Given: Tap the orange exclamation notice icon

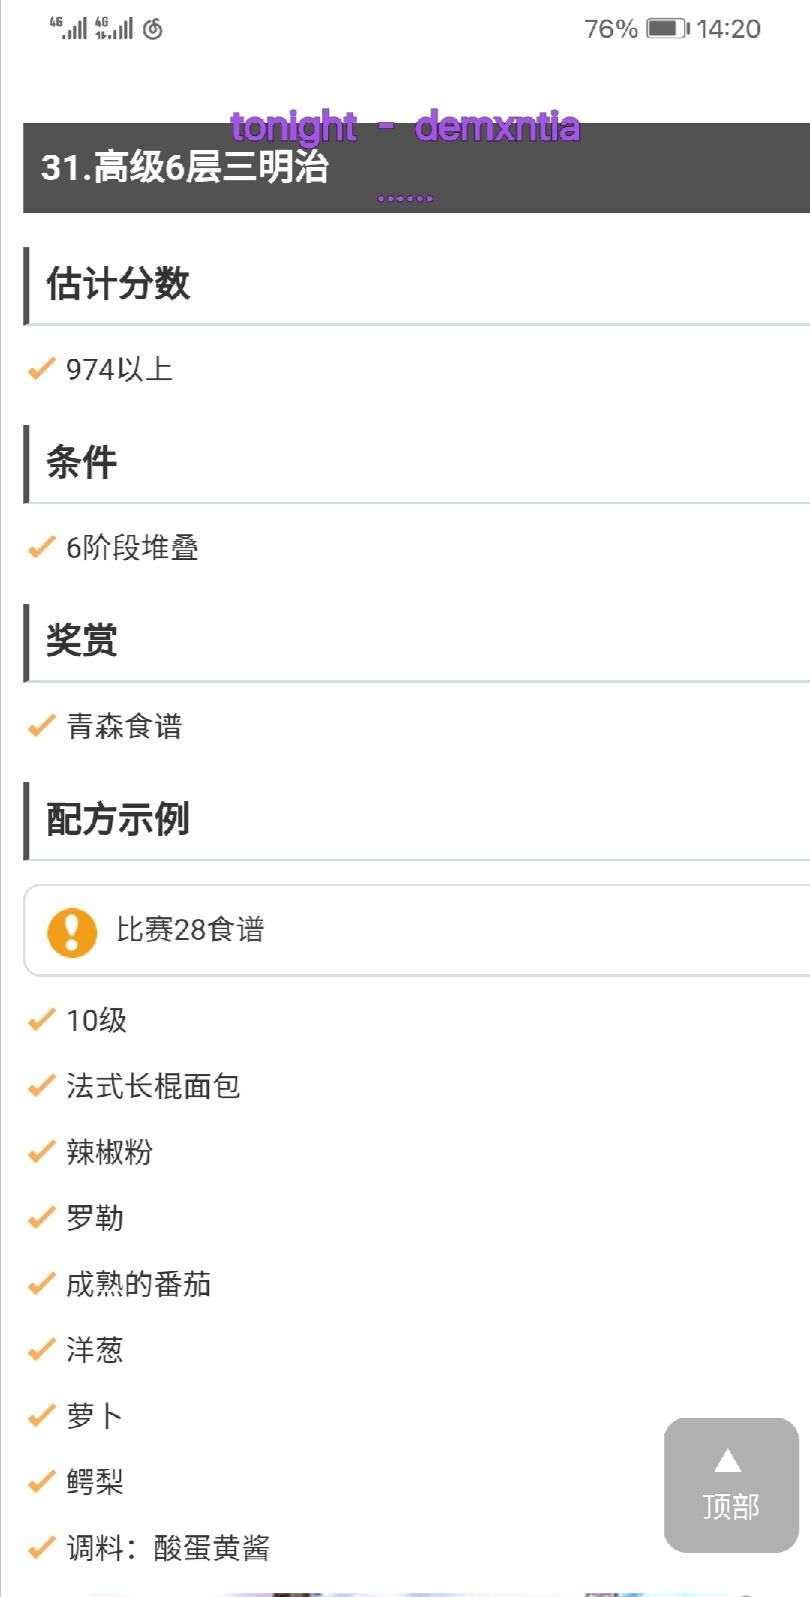Looking at the screenshot, I should coord(72,932).
